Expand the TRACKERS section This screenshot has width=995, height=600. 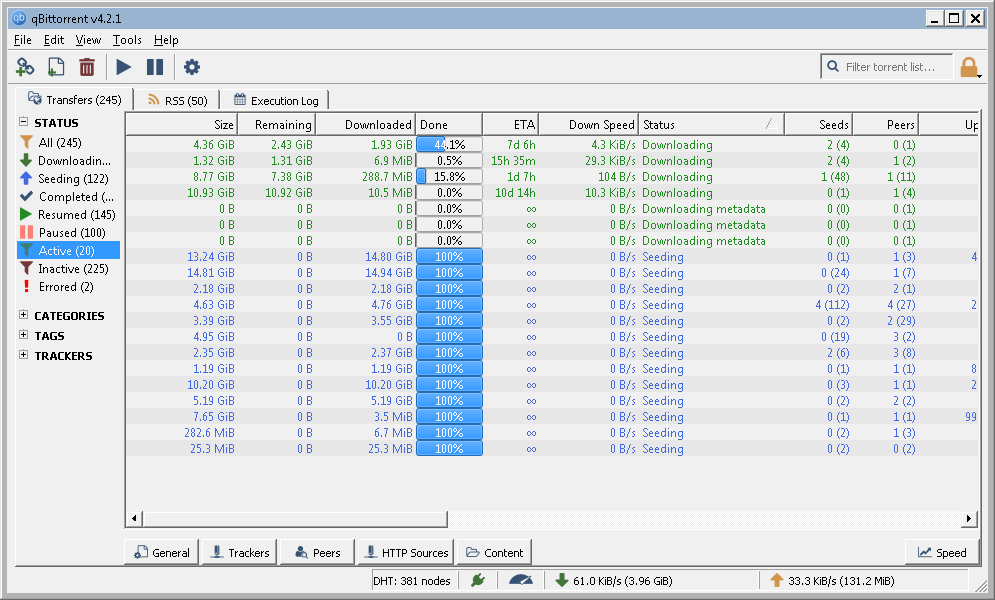coord(23,355)
